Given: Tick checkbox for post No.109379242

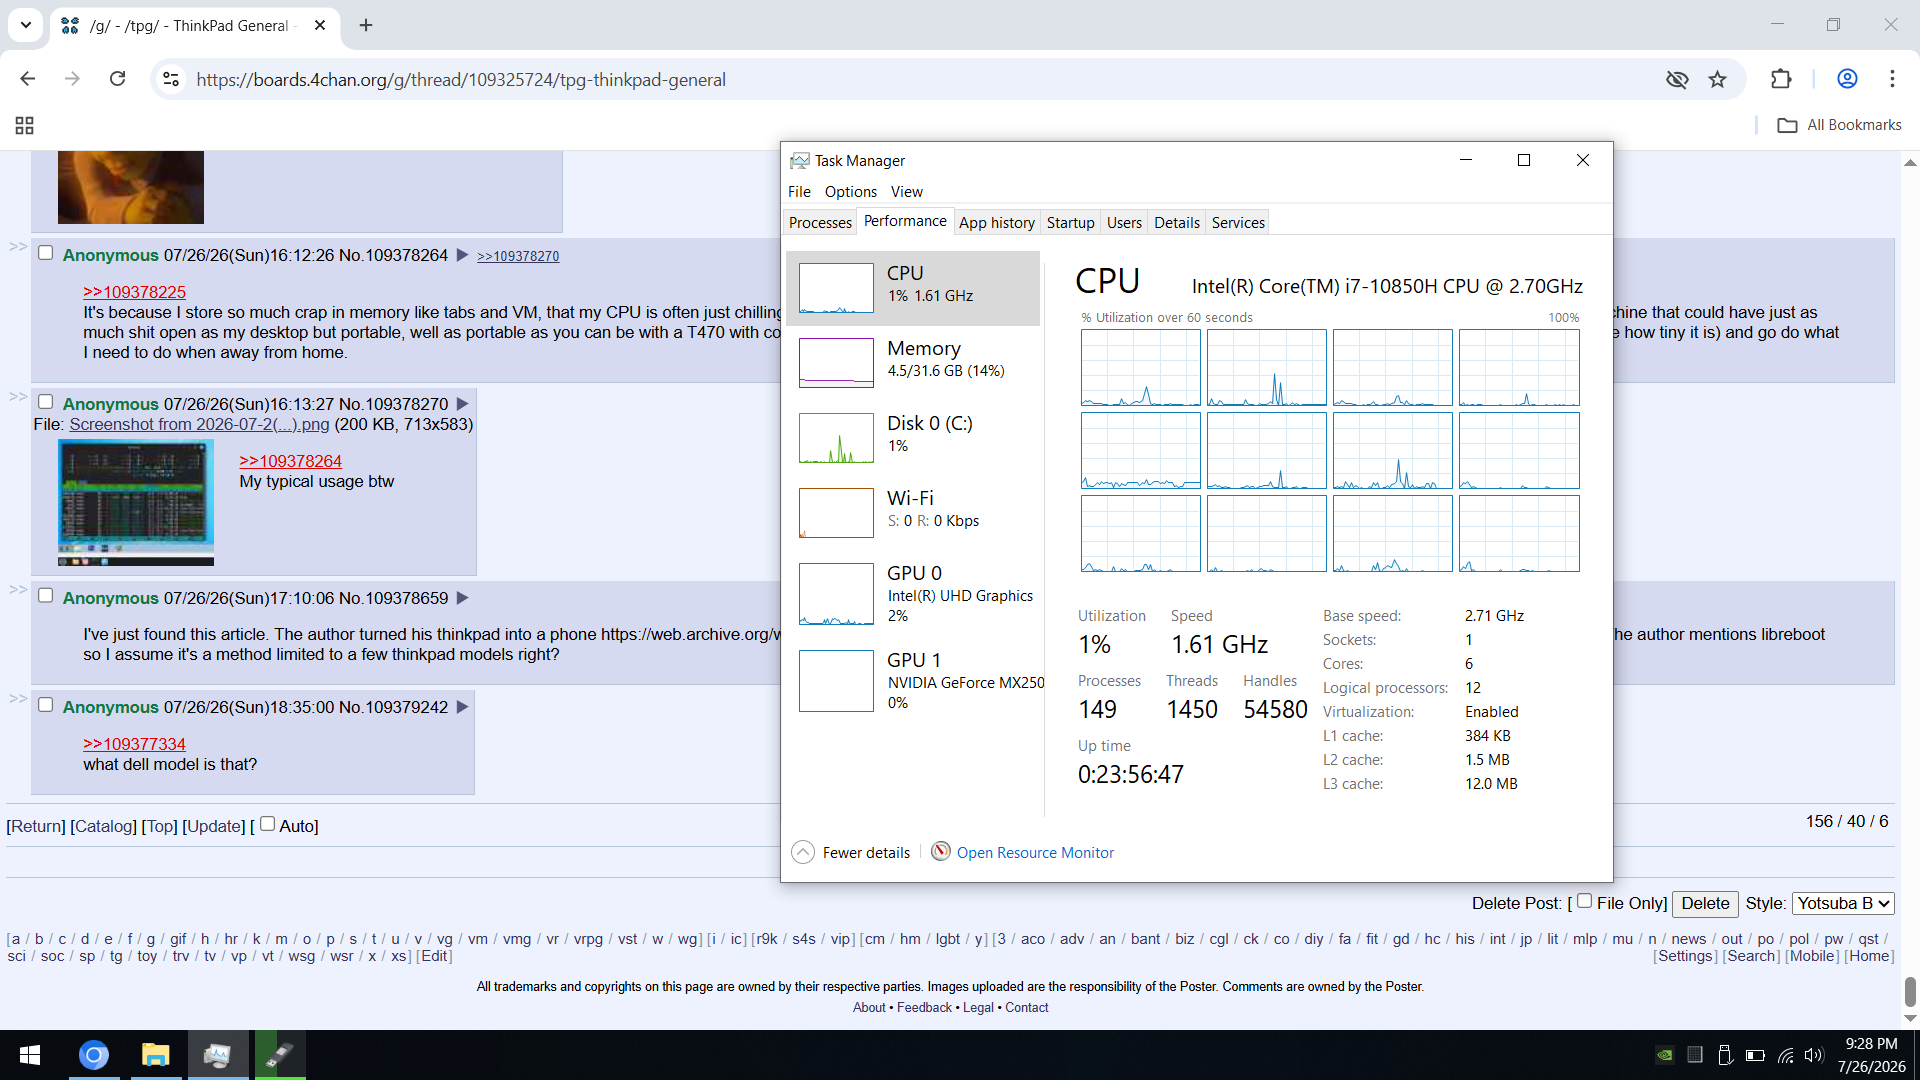Looking at the screenshot, I should [45, 705].
